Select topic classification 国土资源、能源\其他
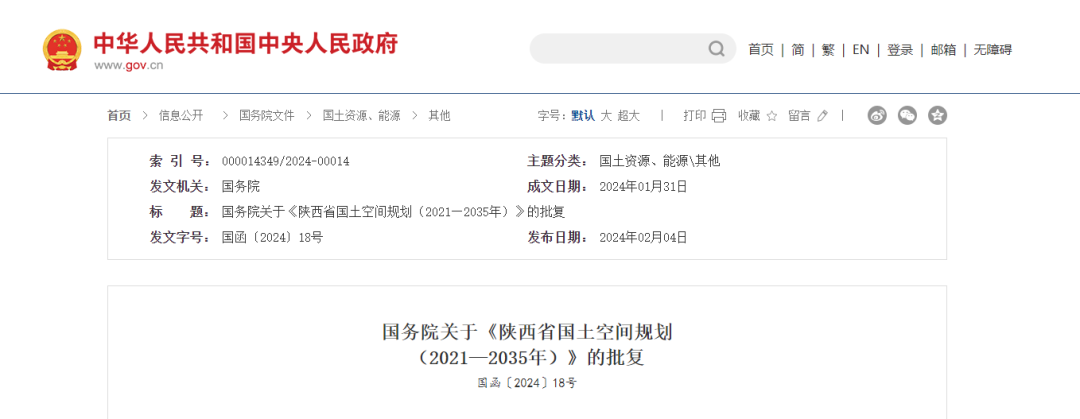 (659, 161)
